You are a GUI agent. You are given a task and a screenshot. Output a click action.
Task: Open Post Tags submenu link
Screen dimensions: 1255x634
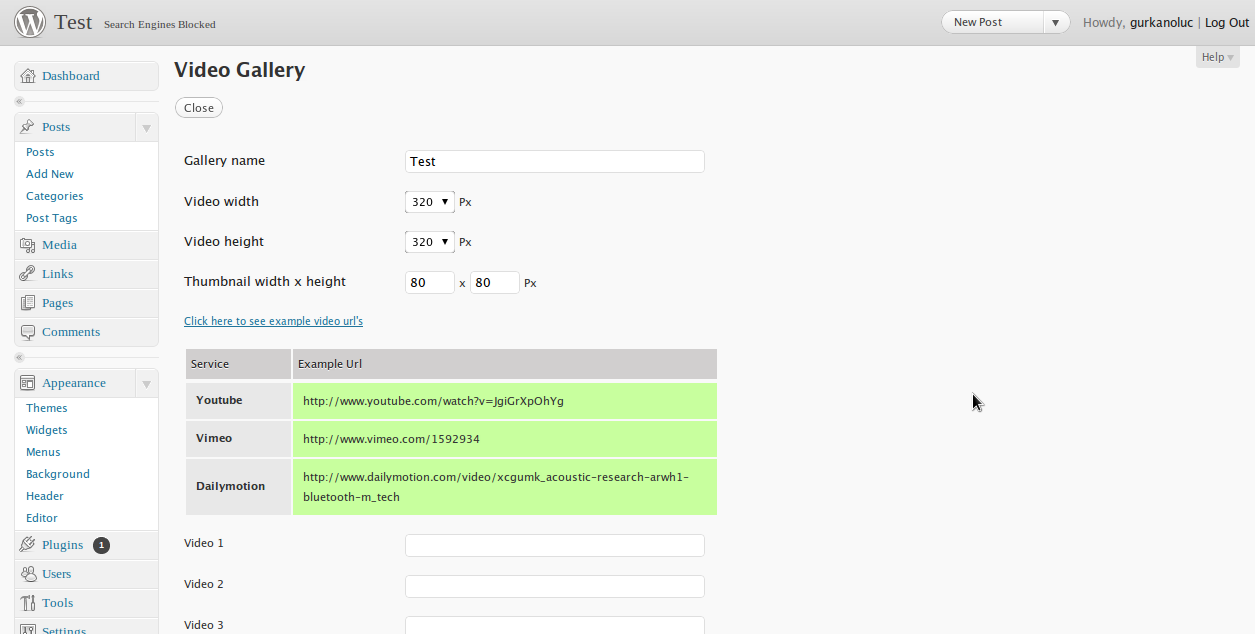pos(52,218)
